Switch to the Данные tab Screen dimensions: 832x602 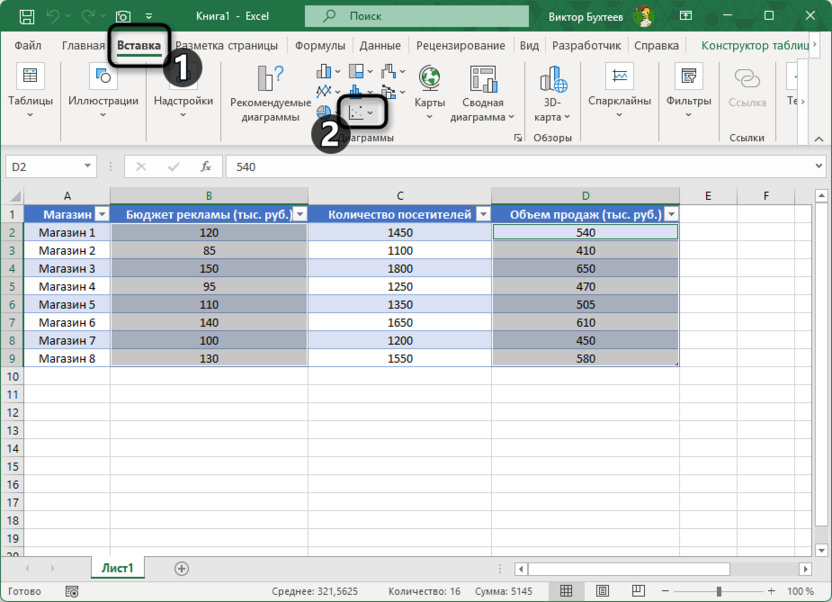(x=380, y=46)
